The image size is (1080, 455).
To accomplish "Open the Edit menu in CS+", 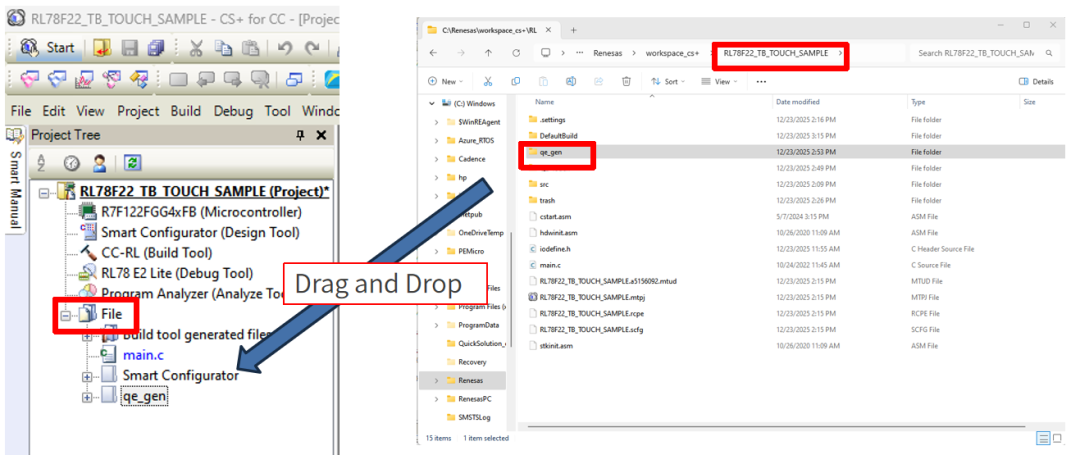I will coord(54,111).
